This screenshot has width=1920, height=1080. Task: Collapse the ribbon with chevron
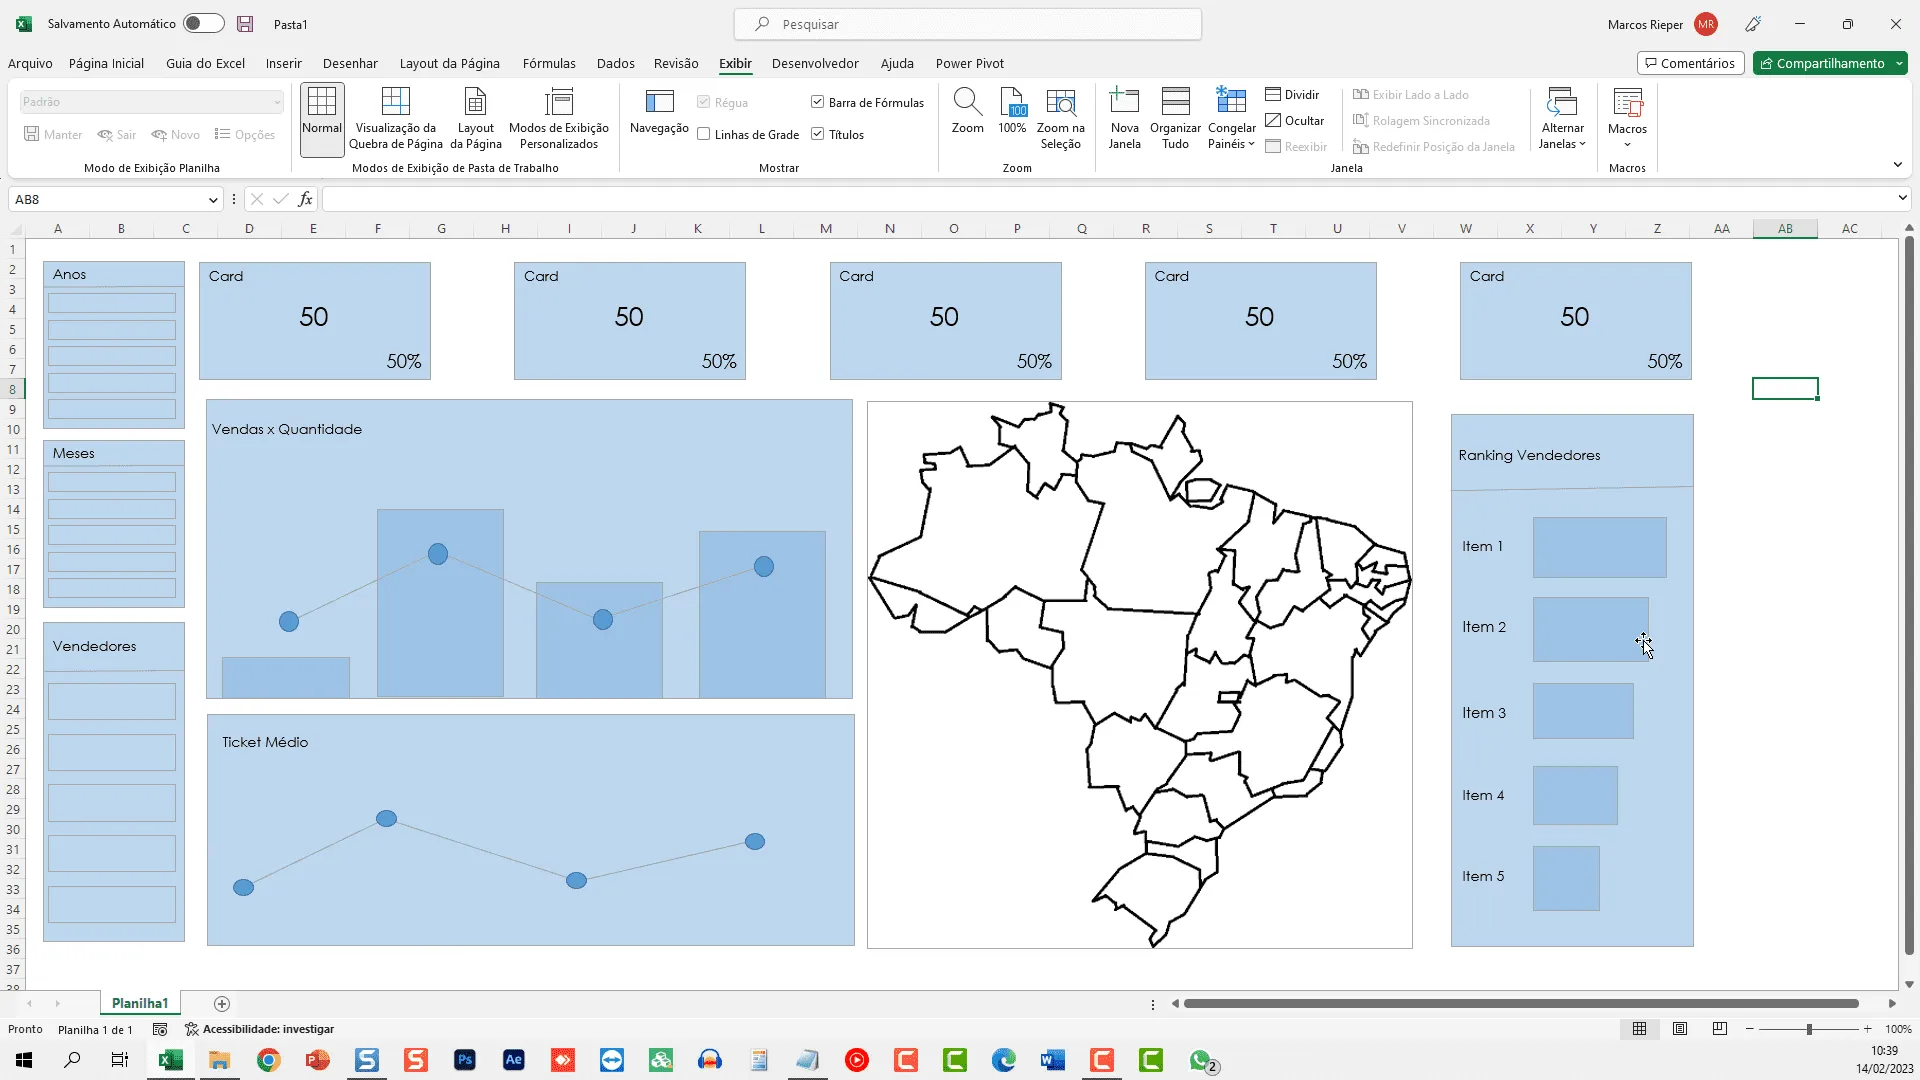(x=1897, y=165)
